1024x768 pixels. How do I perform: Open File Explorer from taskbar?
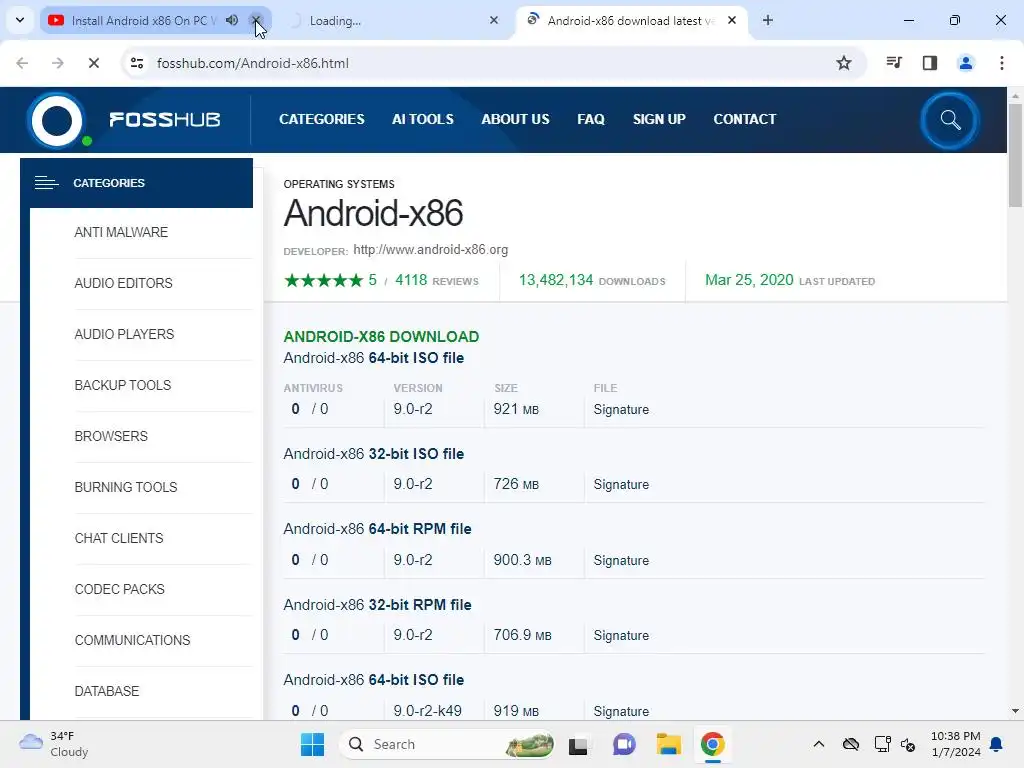coord(669,744)
